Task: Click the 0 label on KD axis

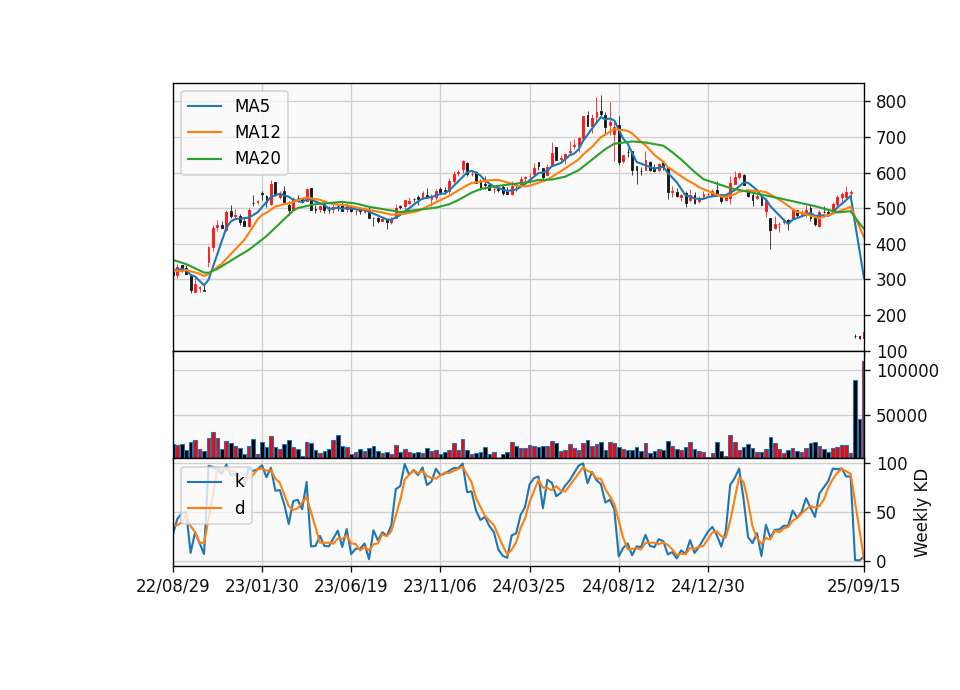Action: coord(880,561)
